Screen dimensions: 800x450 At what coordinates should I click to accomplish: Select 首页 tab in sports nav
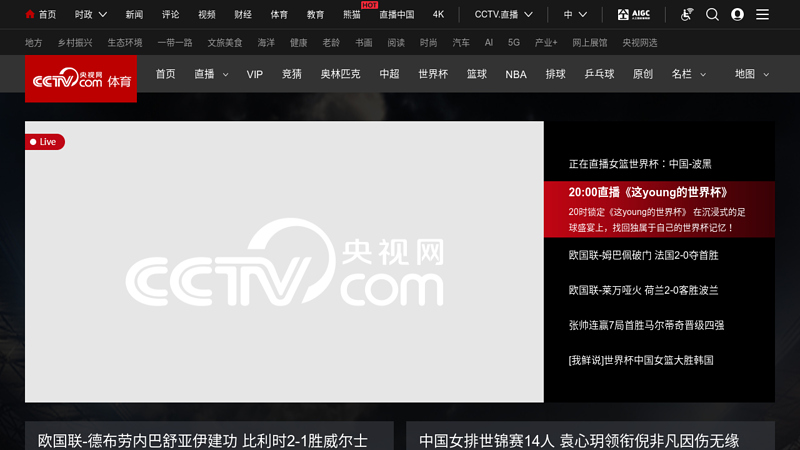165,74
